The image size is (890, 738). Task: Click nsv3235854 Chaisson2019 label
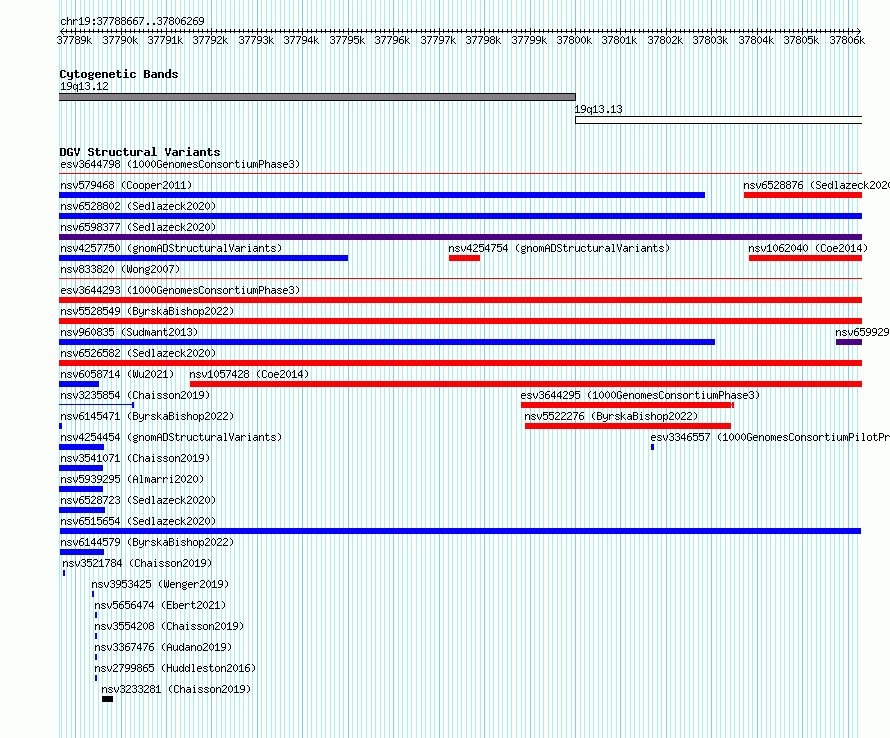[135, 395]
